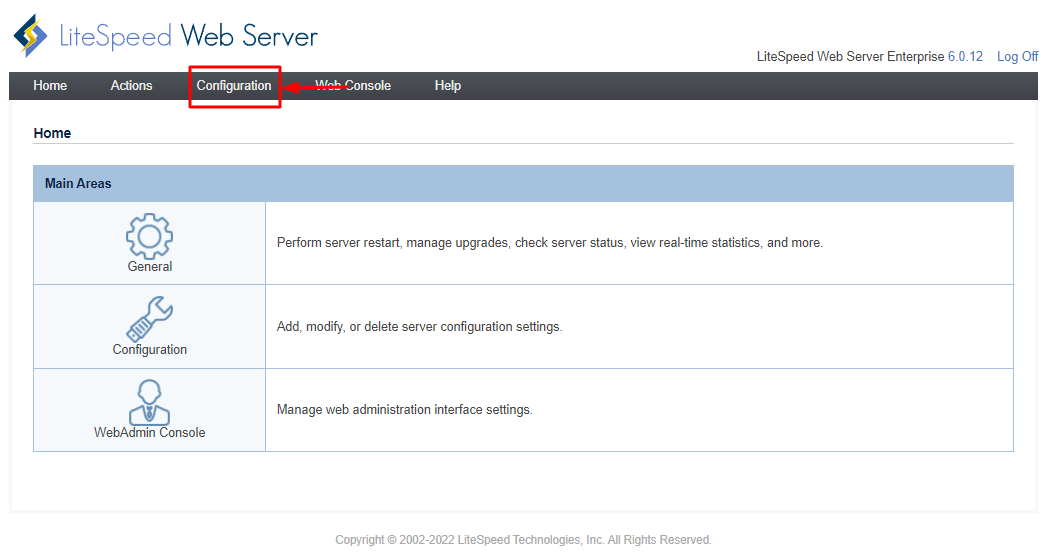The image size is (1042, 556).
Task: Click the wrench icon for Configuration
Action: pyautogui.click(x=149, y=319)
